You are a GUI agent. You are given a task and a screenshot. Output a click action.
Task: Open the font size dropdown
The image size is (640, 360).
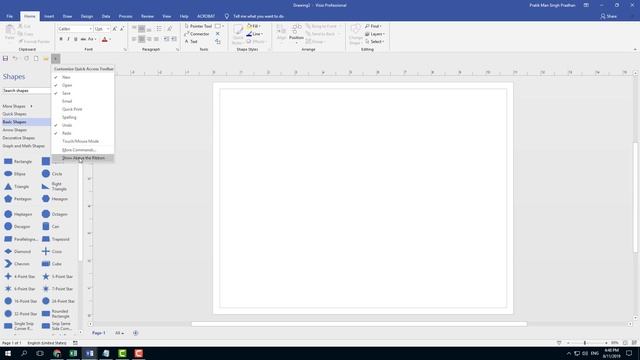[108, 29]
